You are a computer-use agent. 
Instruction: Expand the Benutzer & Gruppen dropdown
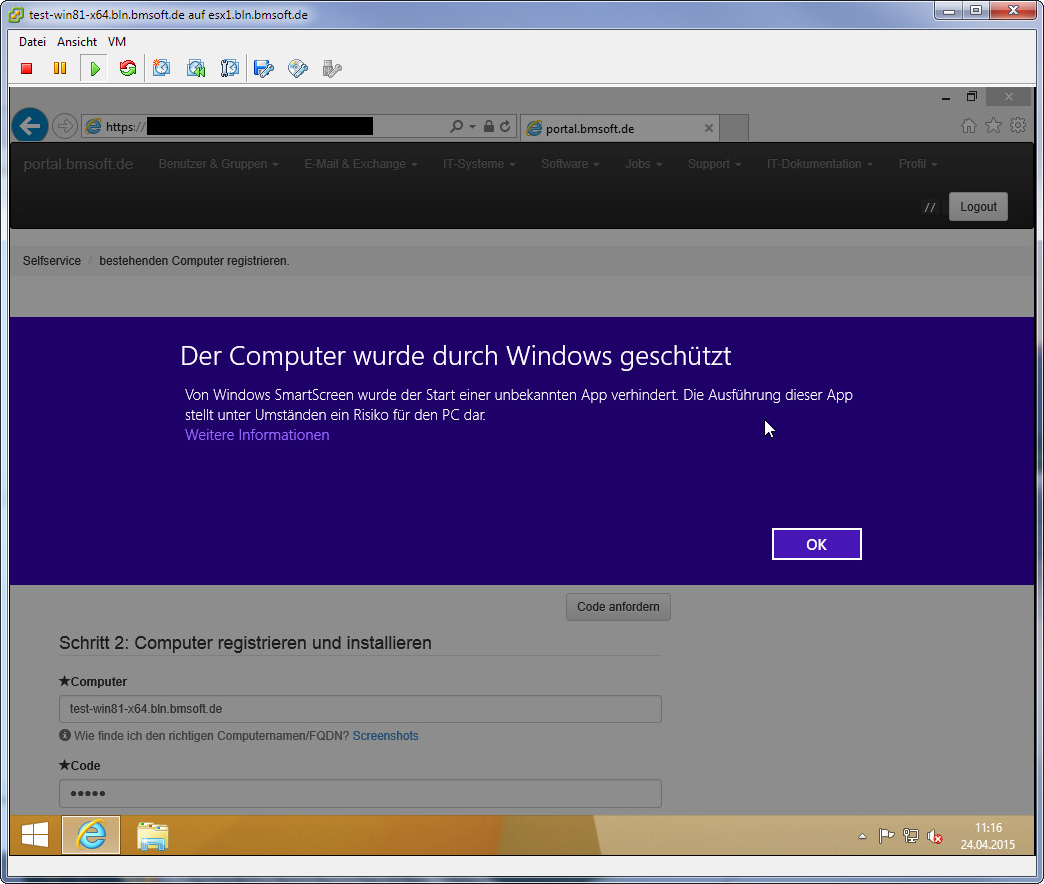coord(218,164)
